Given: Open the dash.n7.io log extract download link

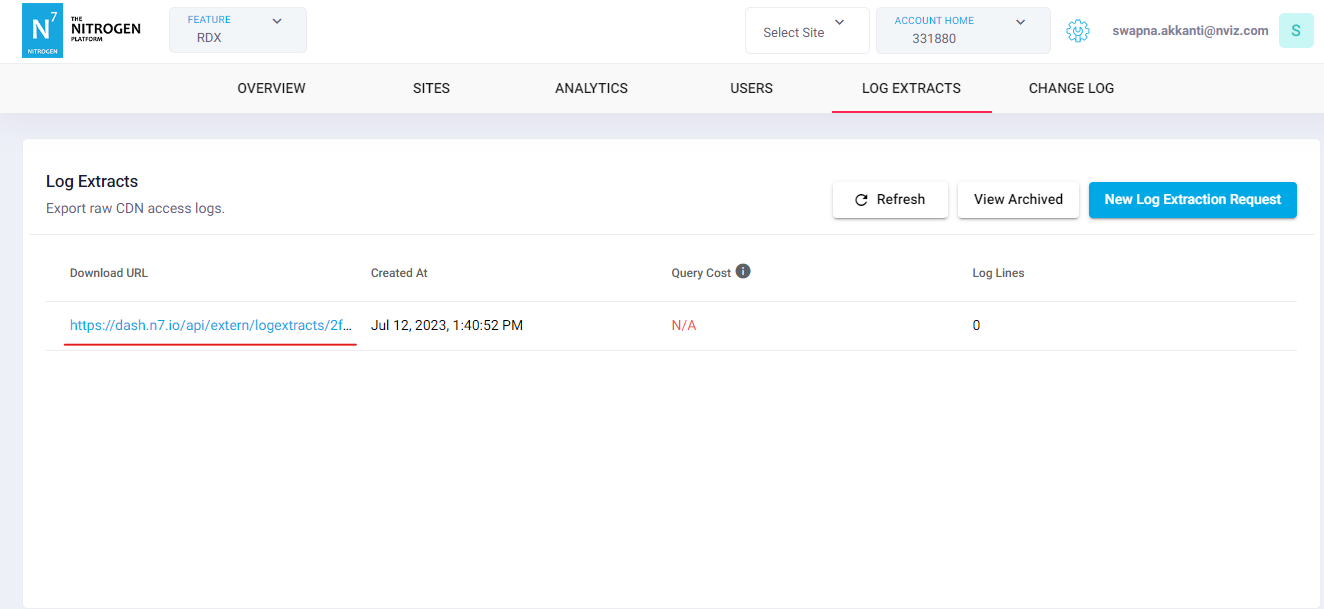Looking at the screenshot, I should click(x=210, y=325).
